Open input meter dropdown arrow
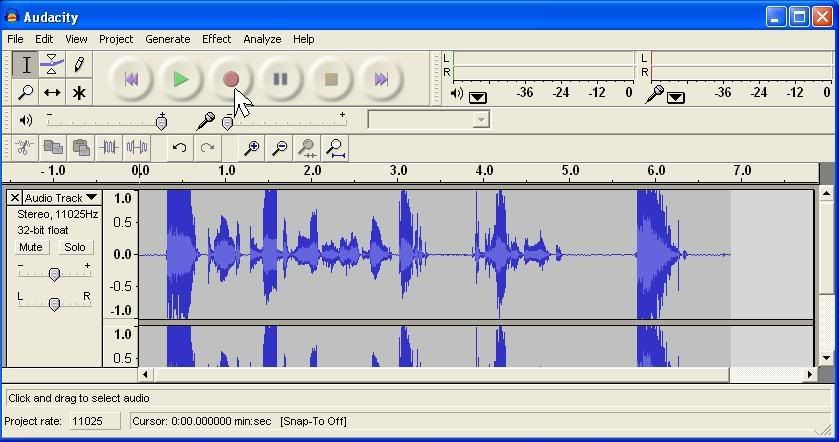839x442 pixels. (x=676, y=97)
